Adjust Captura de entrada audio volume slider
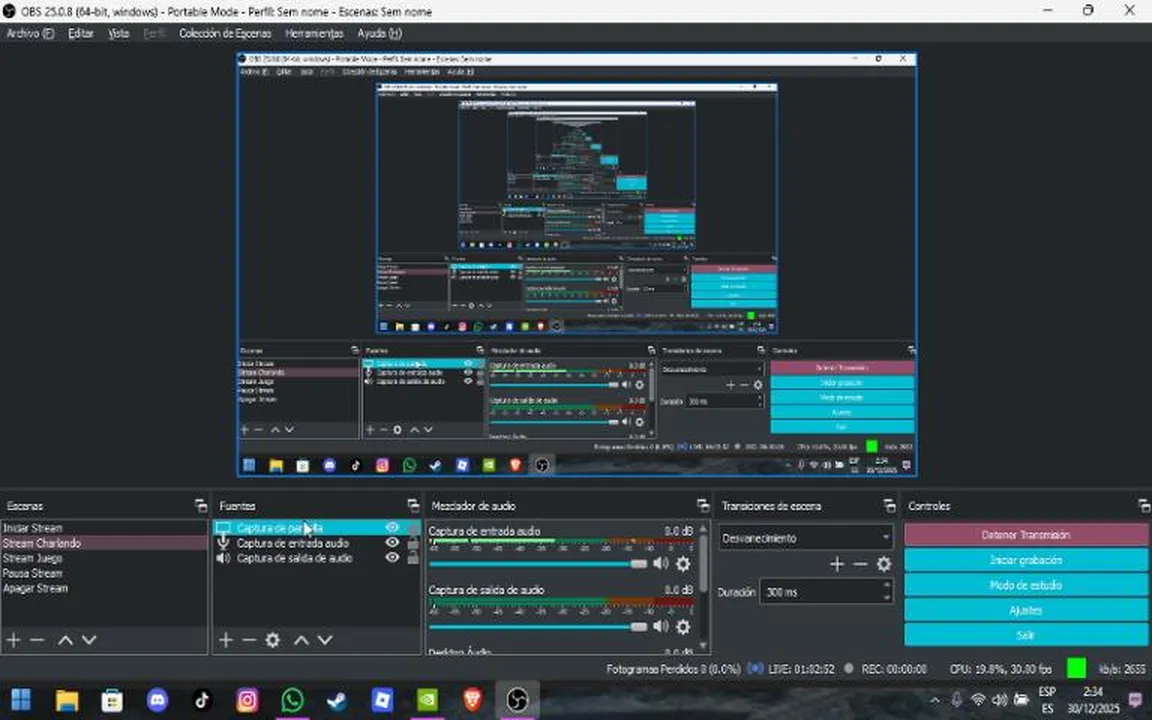 539,564
